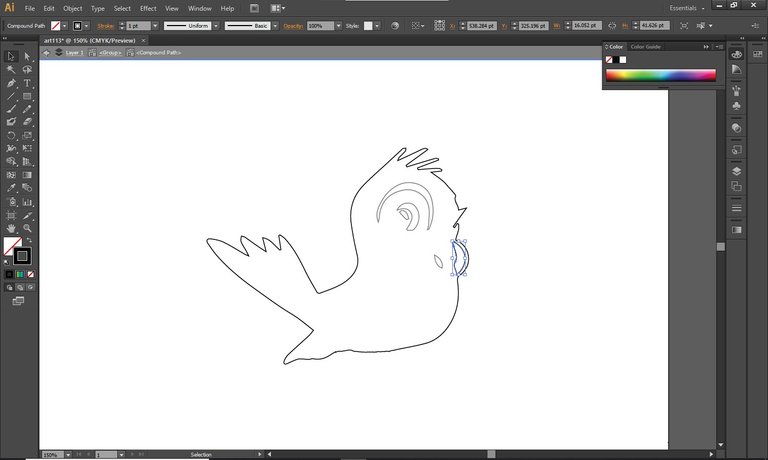Set paint mode to None
Viewport: 768px width, 460px height.
(x=30, y=274)
